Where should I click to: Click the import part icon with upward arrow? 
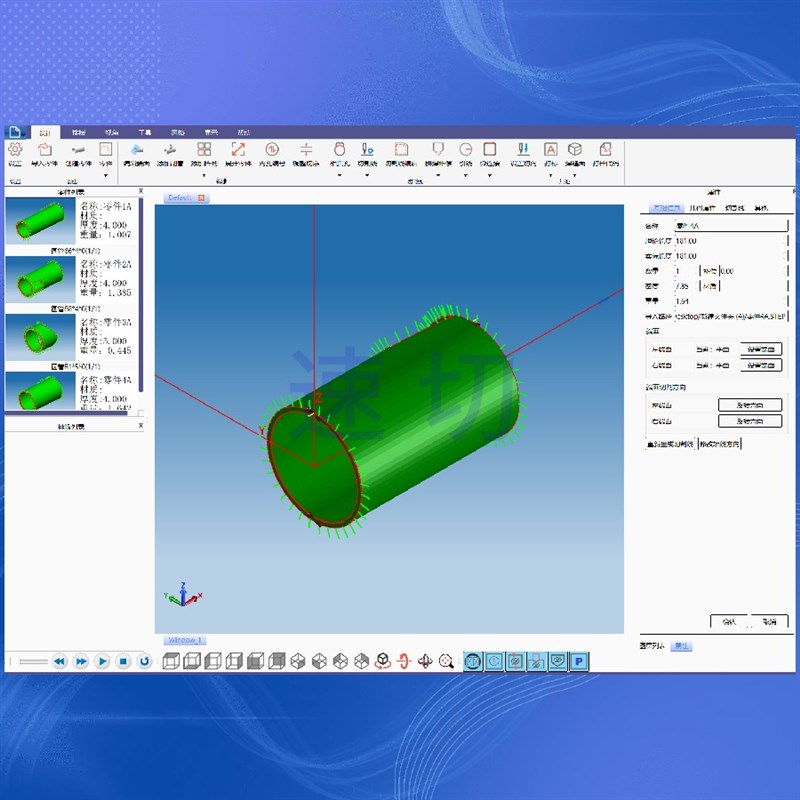point(45,149)
